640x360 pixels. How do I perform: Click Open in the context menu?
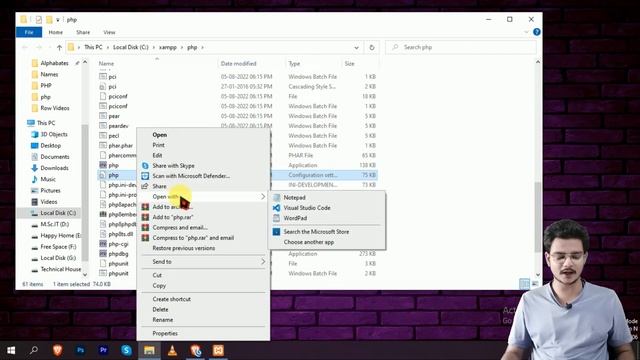tap(160, 135)
